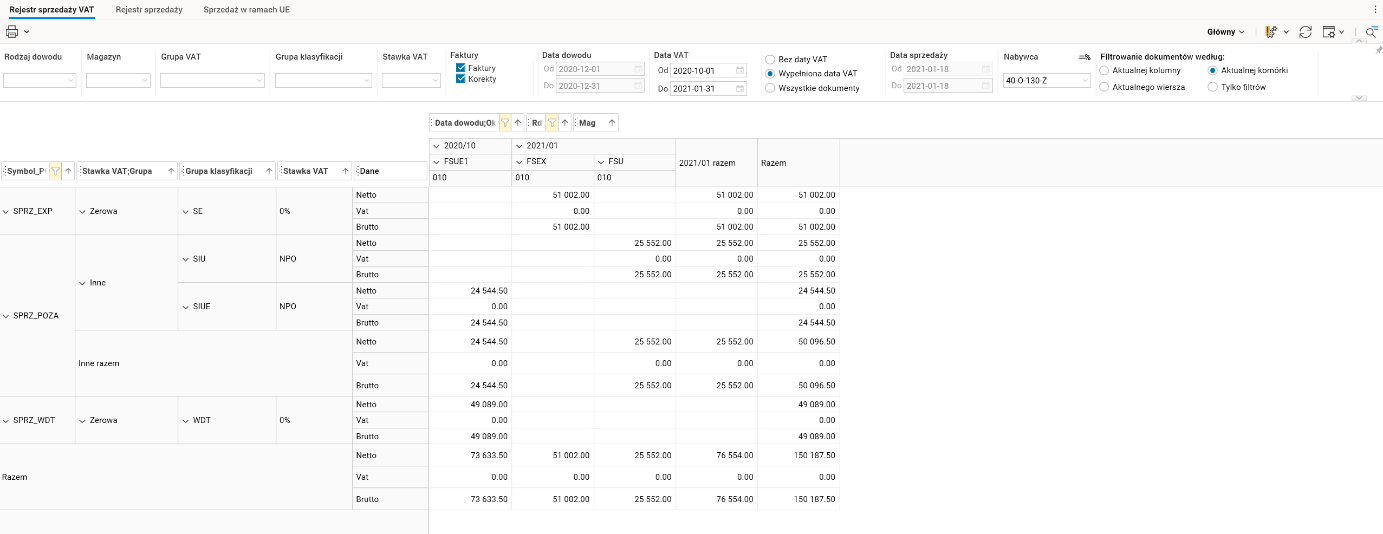Click the =% operator icon beside Nabywca

pyautogui.click(x=1085, y=57)
